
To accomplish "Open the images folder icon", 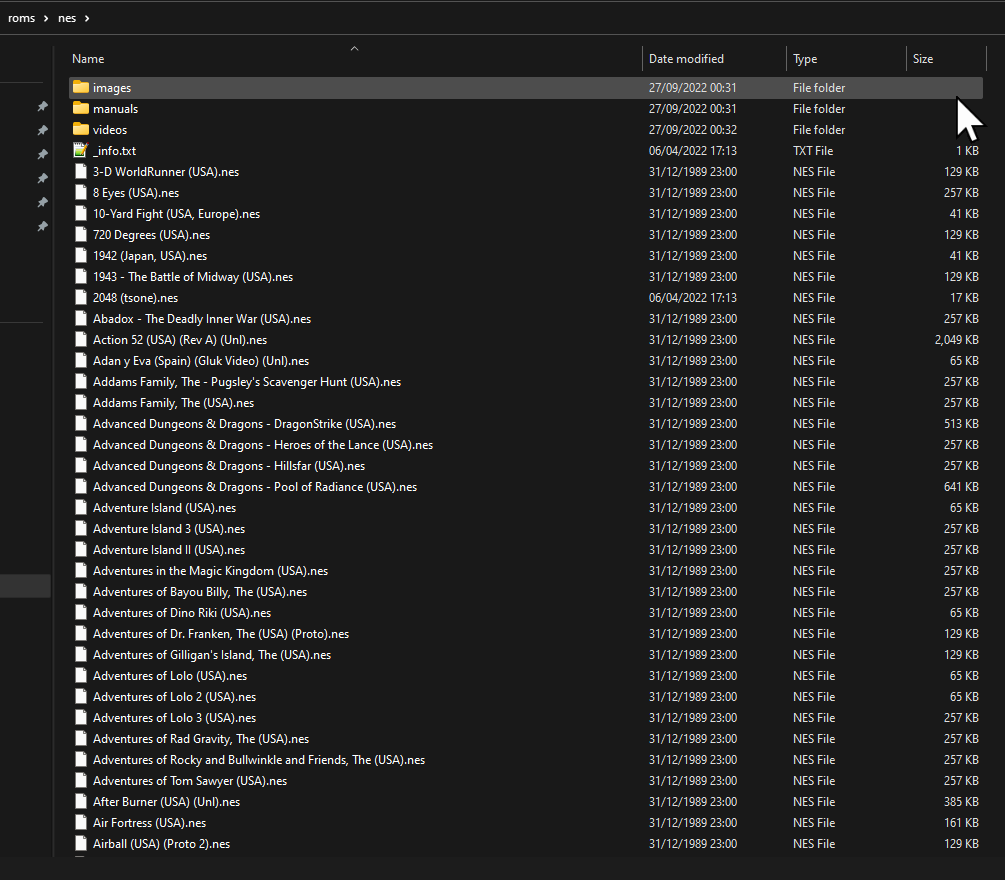I will 81,87.
